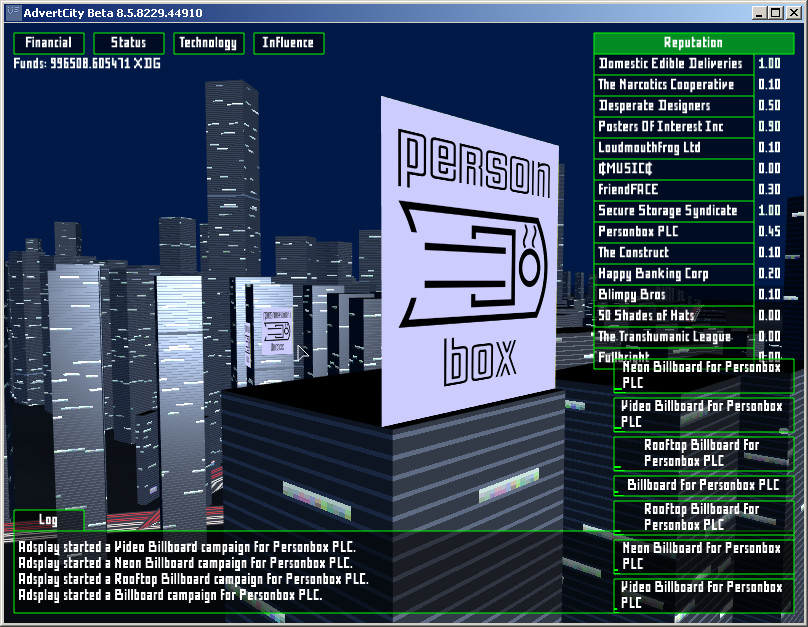Open the Financial panel
Screen dimensions: 808x627
point(47,43)
